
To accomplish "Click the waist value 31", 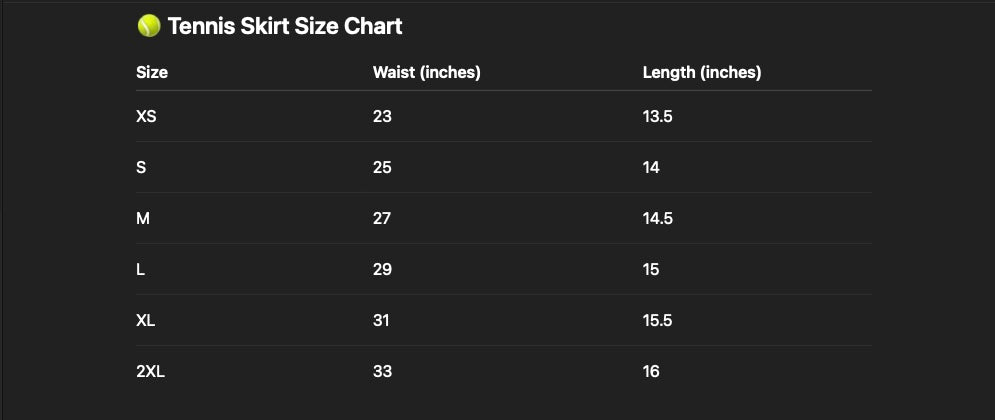I will click(381, 320).
